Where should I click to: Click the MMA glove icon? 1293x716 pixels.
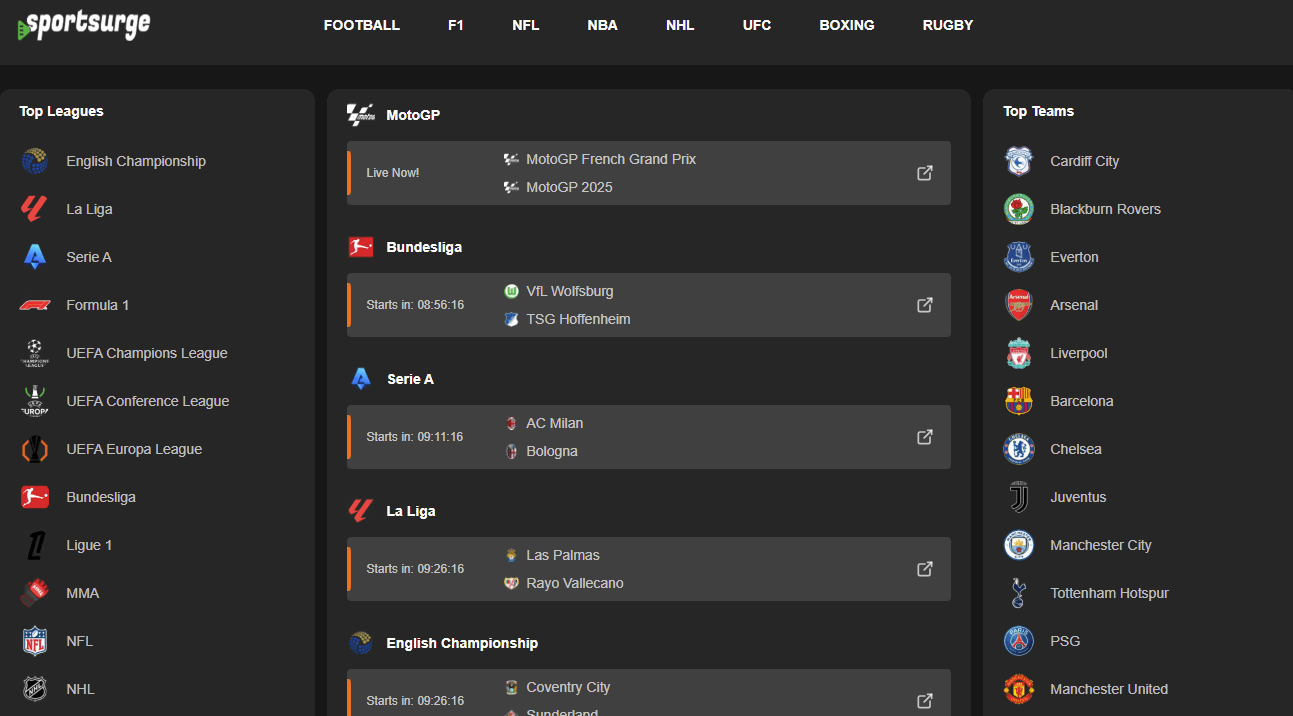click(x=35, y=593)
